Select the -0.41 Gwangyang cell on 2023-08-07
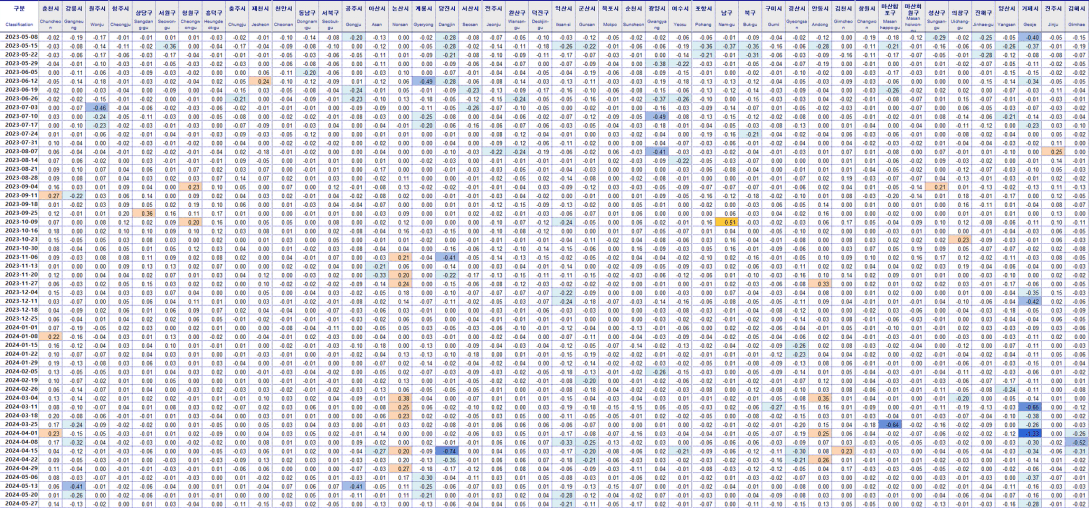 click(x=656, y=151)
